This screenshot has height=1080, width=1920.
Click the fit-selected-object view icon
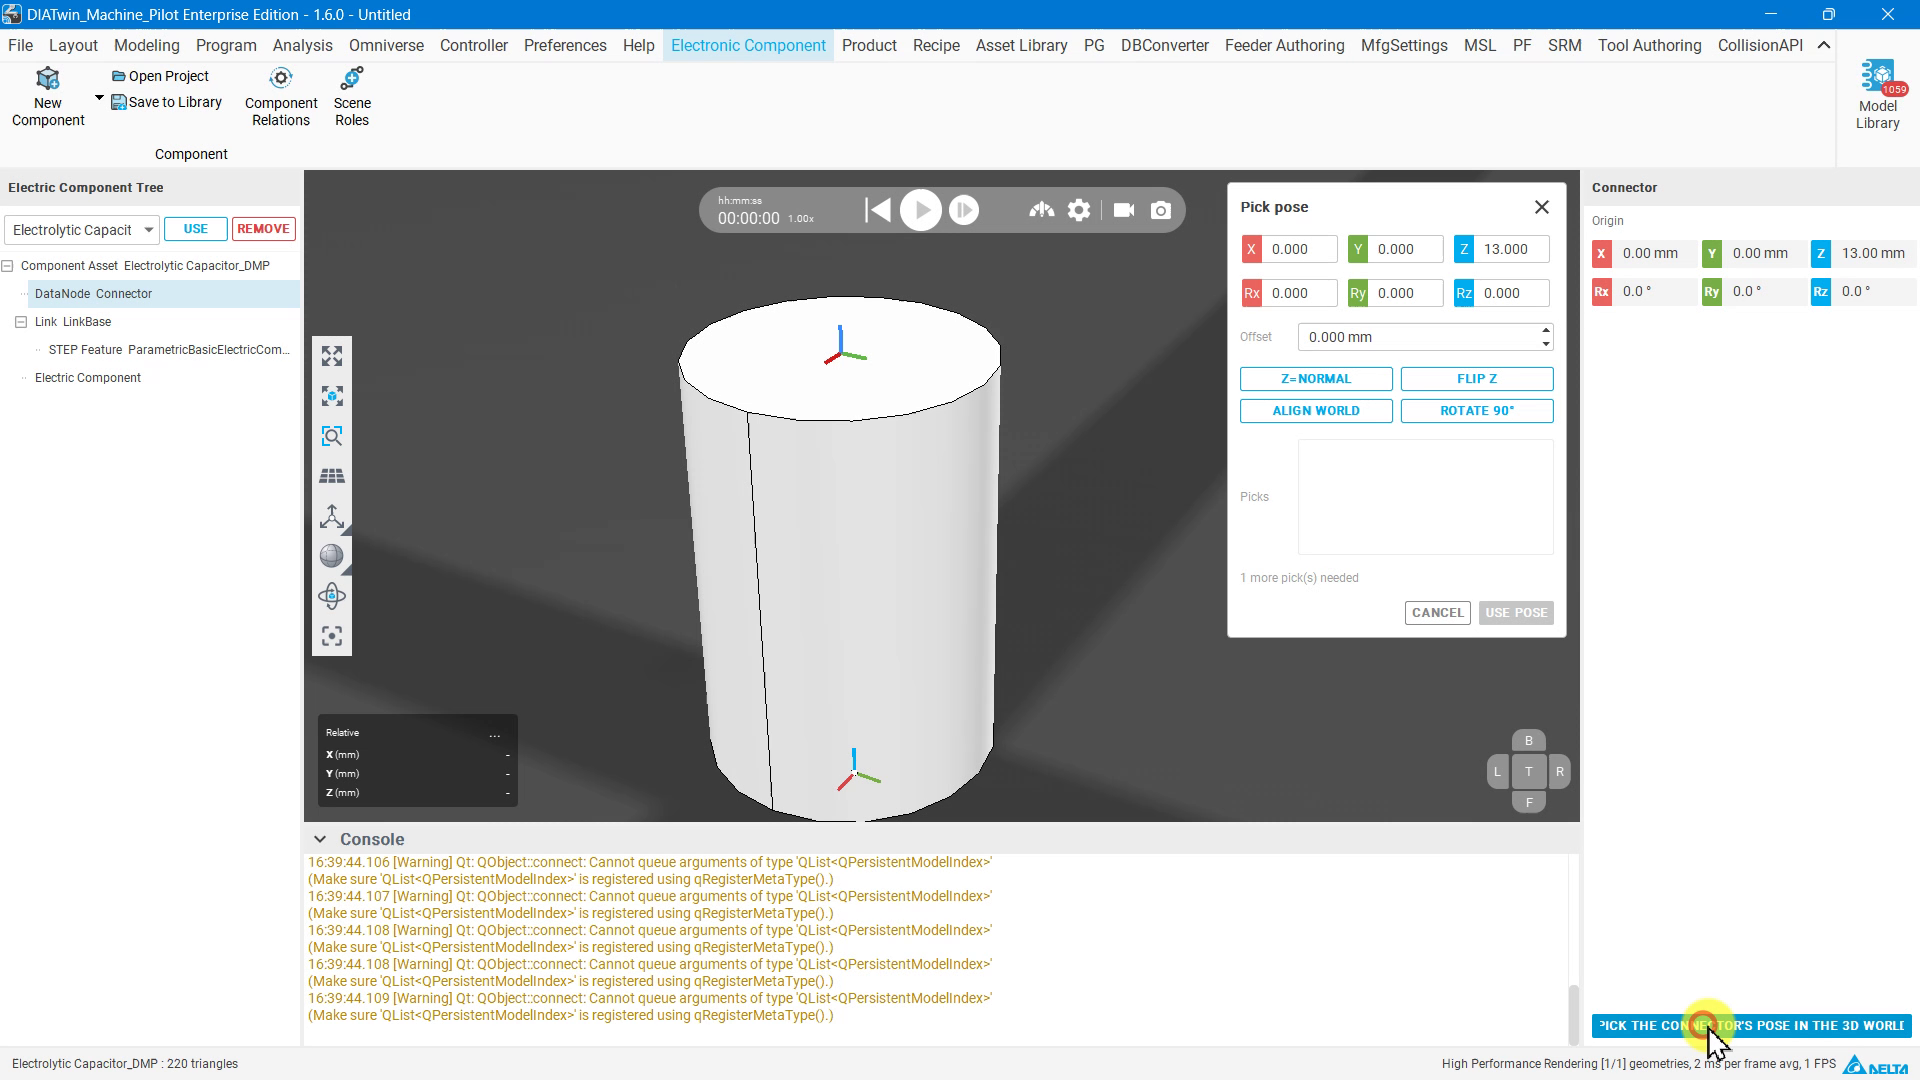[x=332, y=397]
